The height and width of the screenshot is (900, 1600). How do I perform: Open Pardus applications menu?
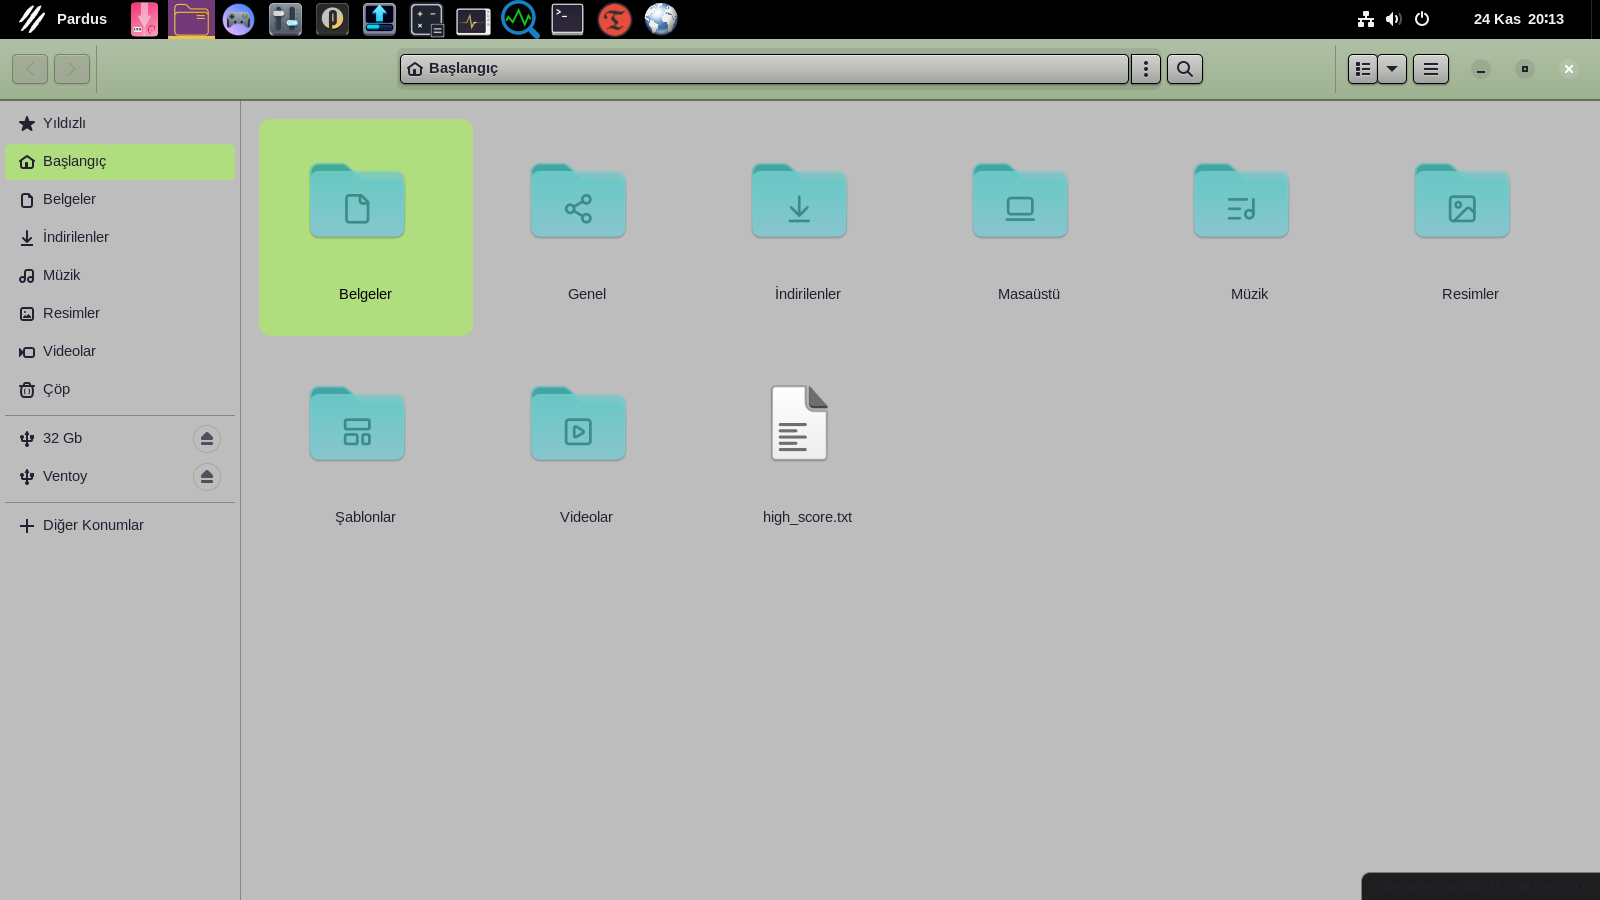(x=63, y=19)
